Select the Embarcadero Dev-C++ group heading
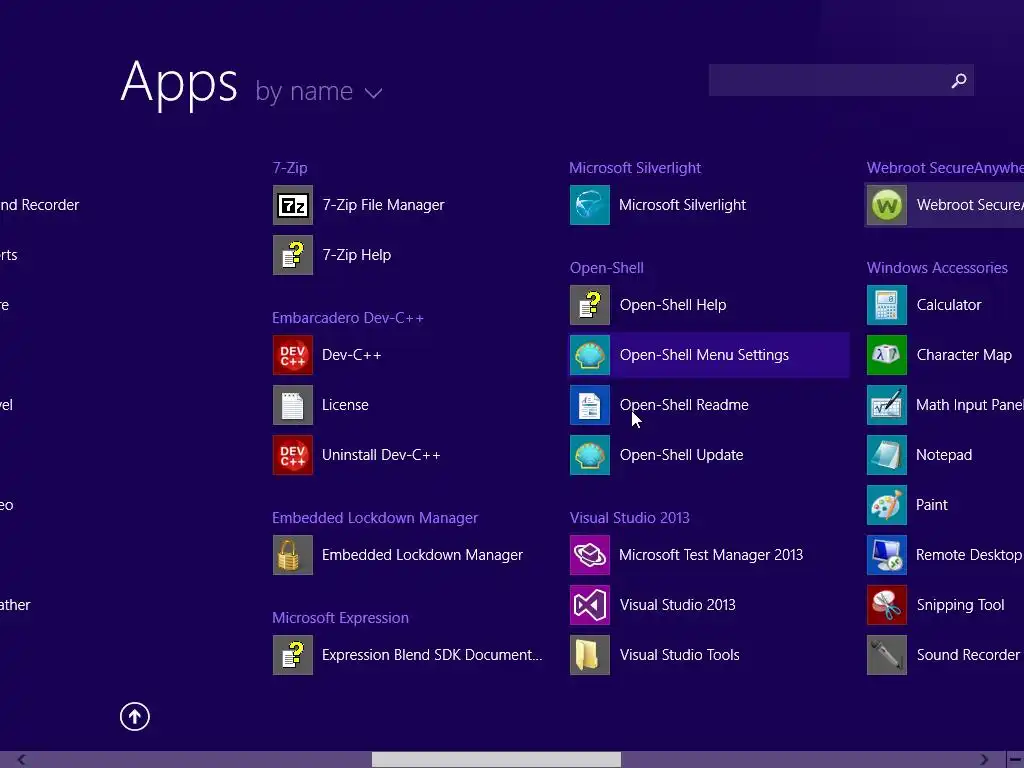Viewport: 1024px width, 768px height. [x=348, y=318]
